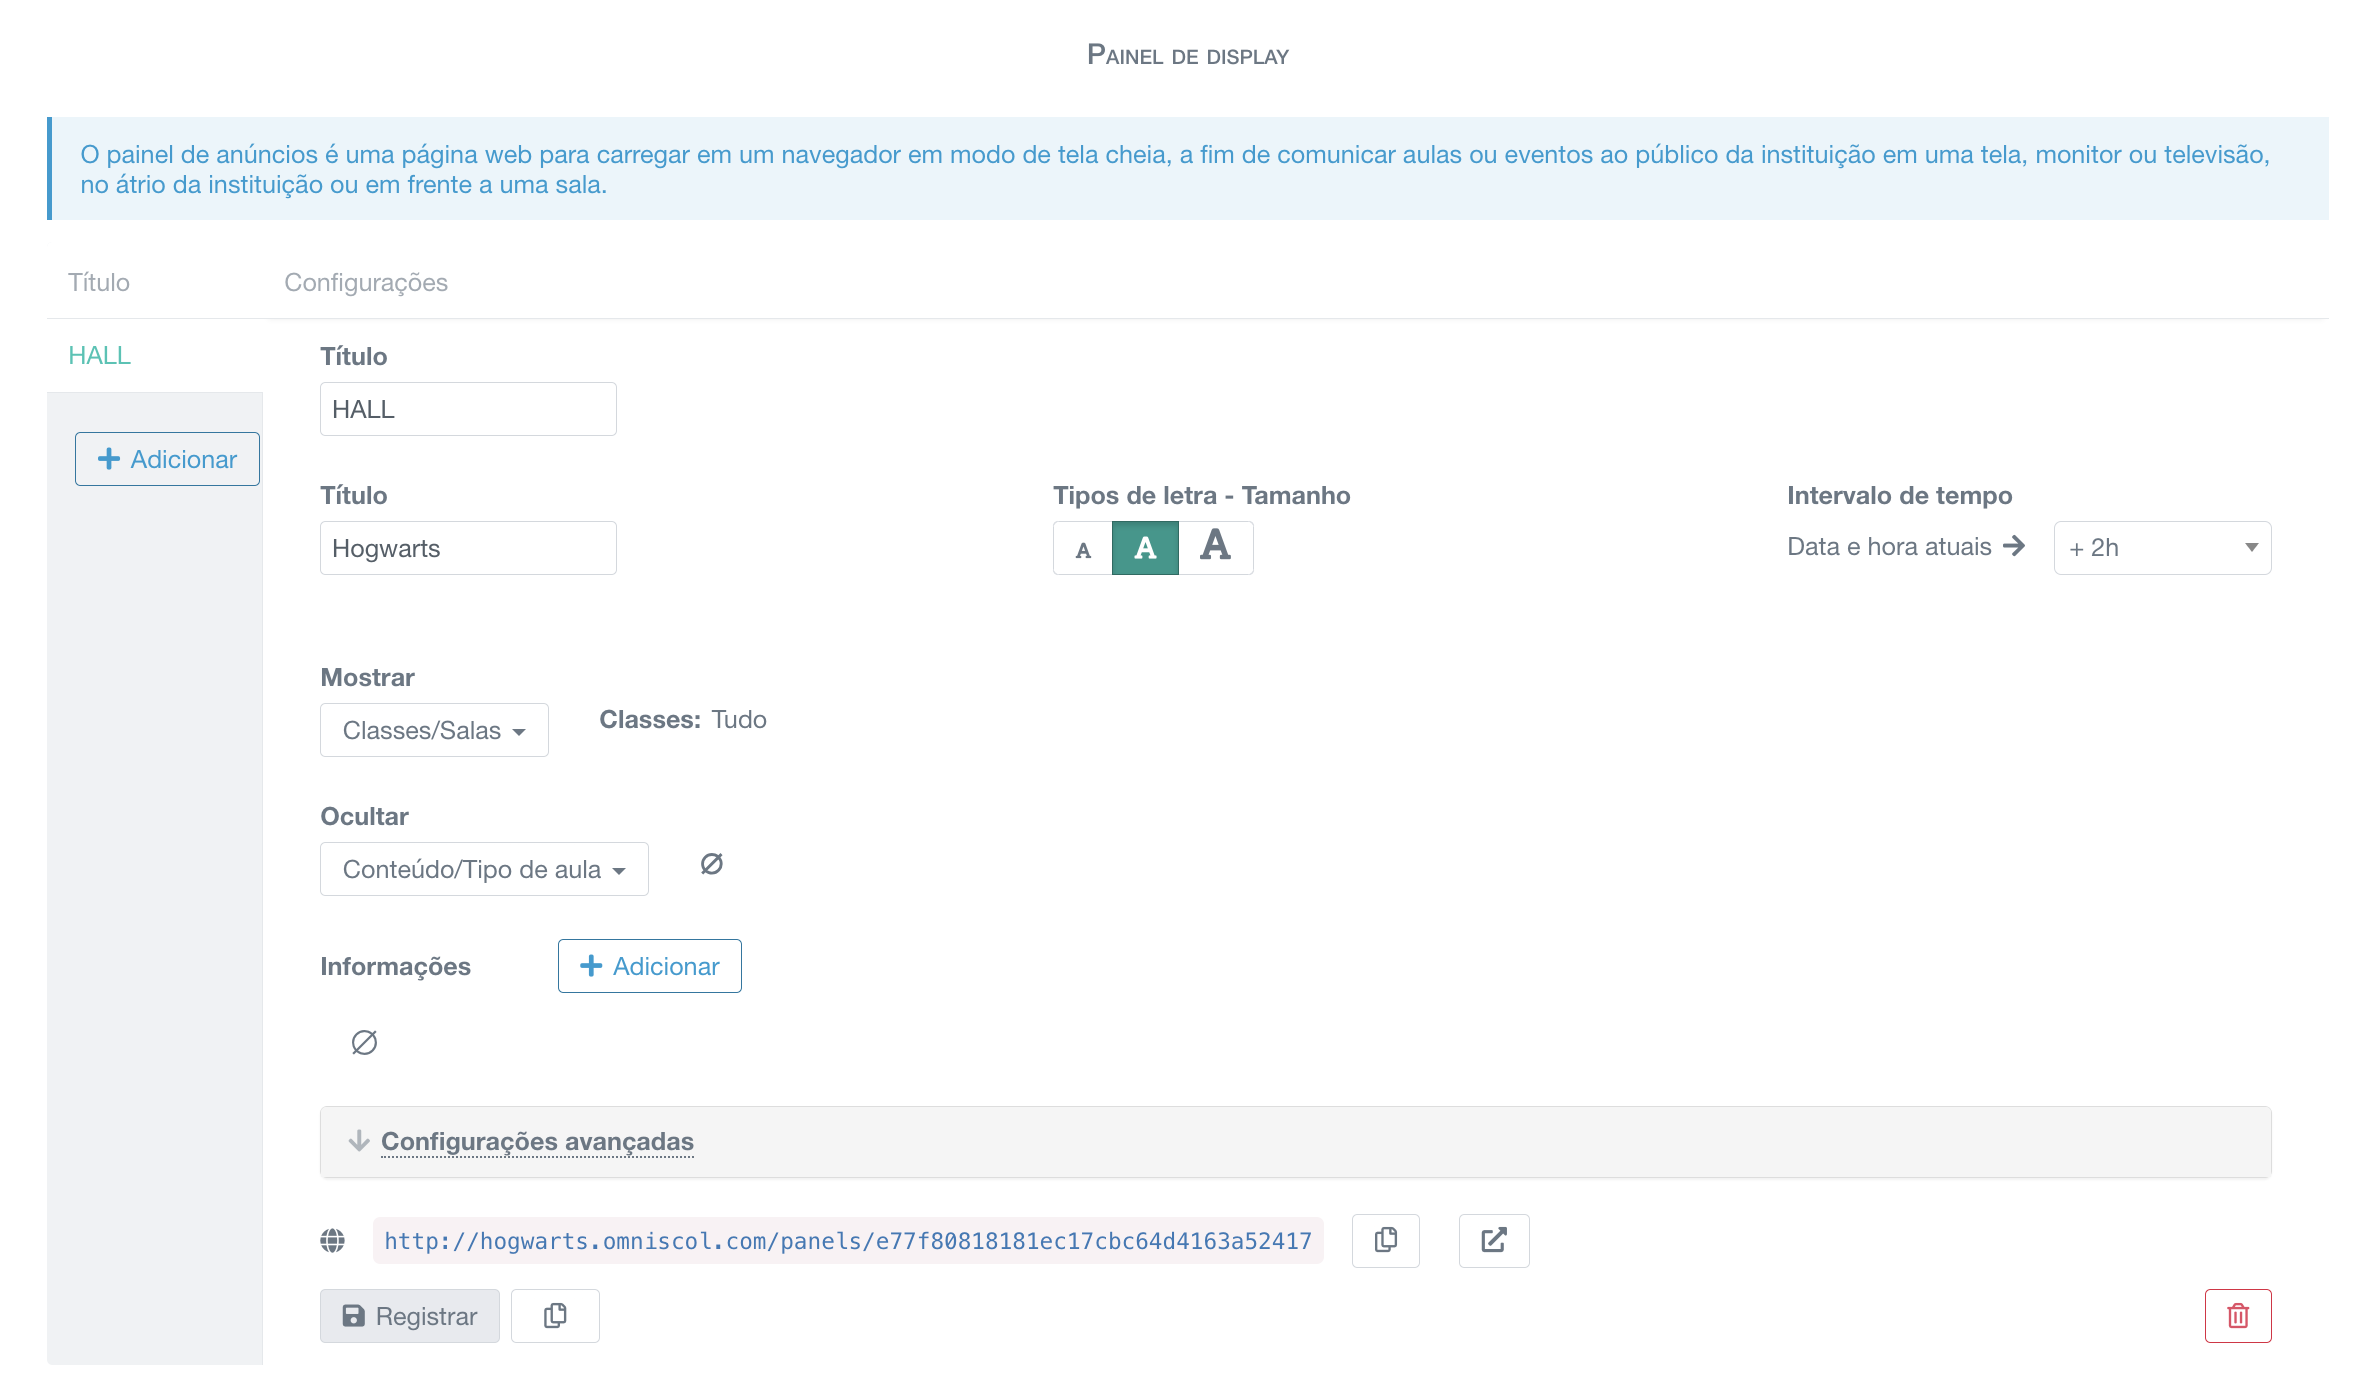This screenshot has width=2358, height=1398.
Task: Delete the HALL panel
Action: [2238, 1315]
